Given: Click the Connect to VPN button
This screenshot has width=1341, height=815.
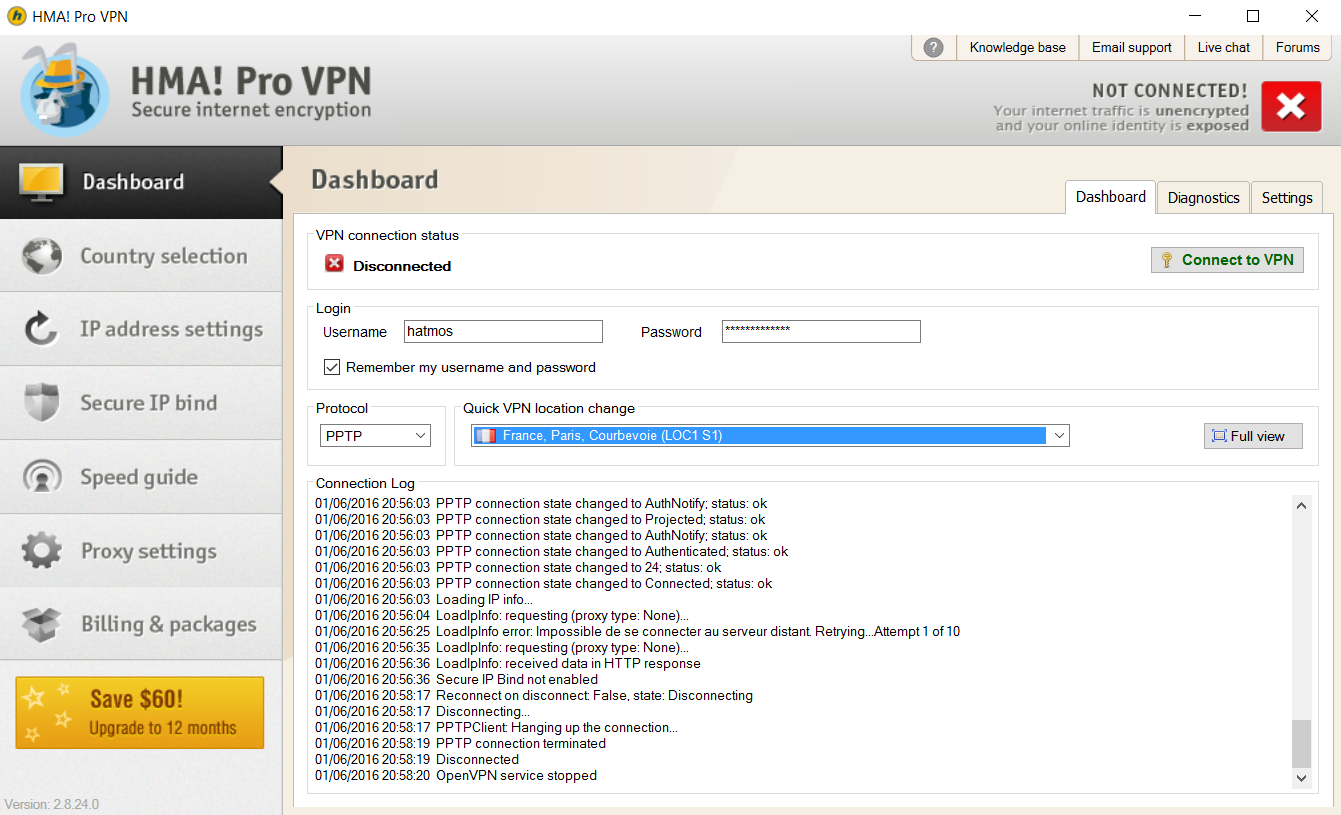Looking at the screenshot, I should pyautogui.click(x=1227, y=260).
